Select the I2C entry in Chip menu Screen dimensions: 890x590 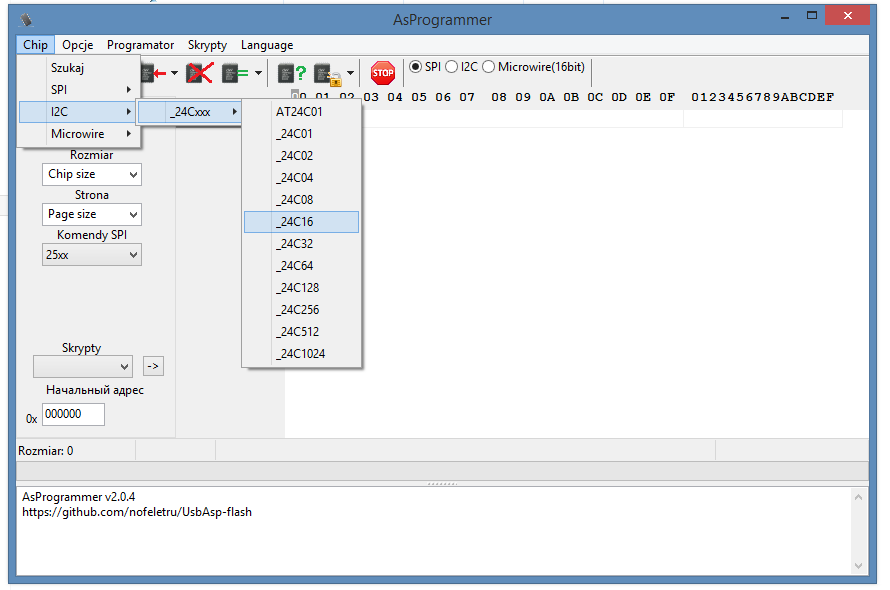coord(77,112)
